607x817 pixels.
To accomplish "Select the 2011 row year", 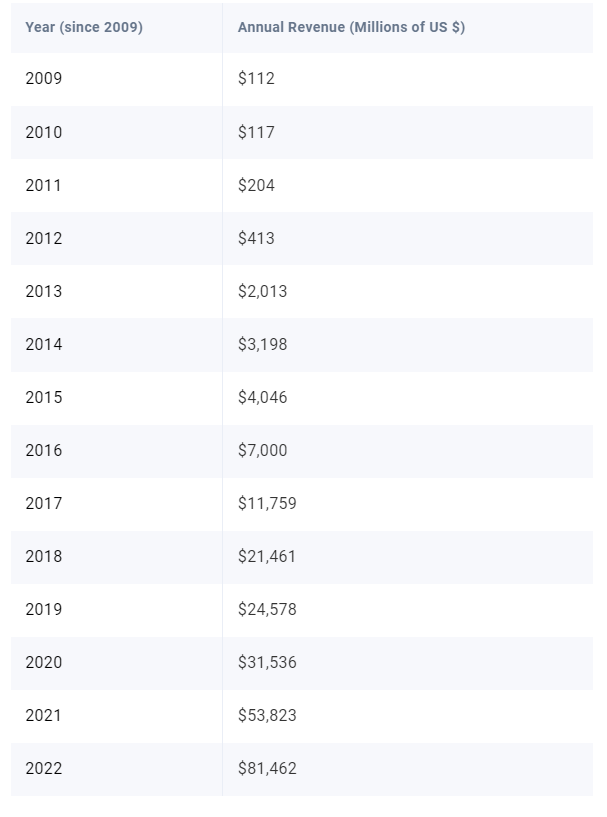I will click(44, 185).
